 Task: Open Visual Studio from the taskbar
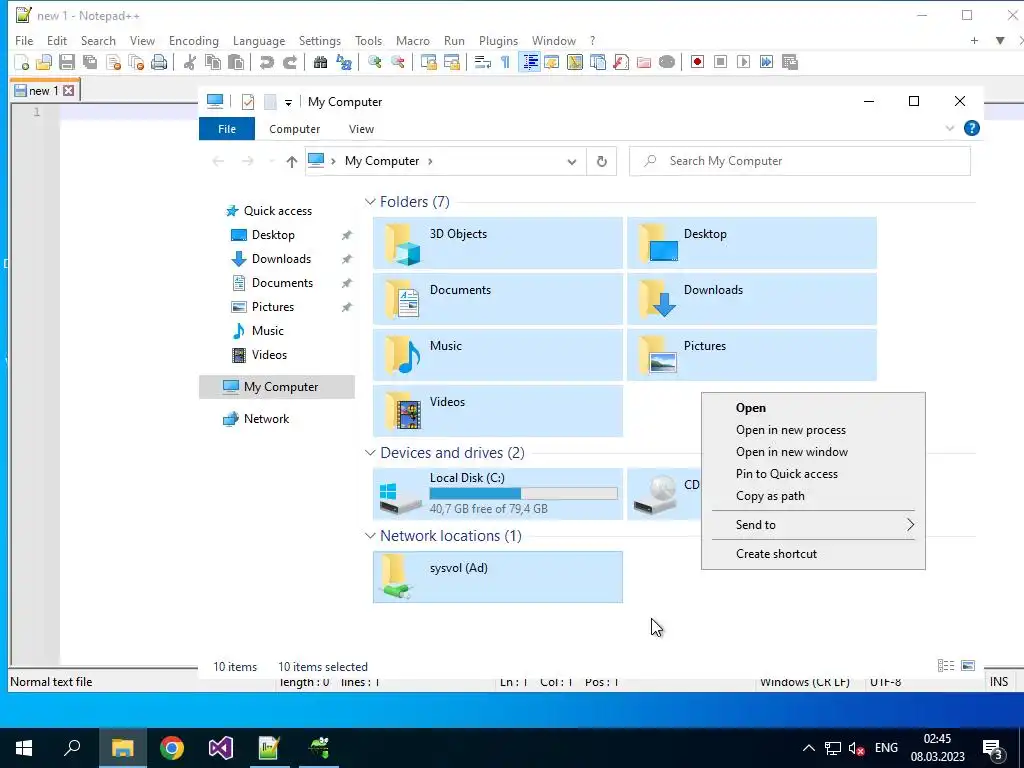pos(221,748)
